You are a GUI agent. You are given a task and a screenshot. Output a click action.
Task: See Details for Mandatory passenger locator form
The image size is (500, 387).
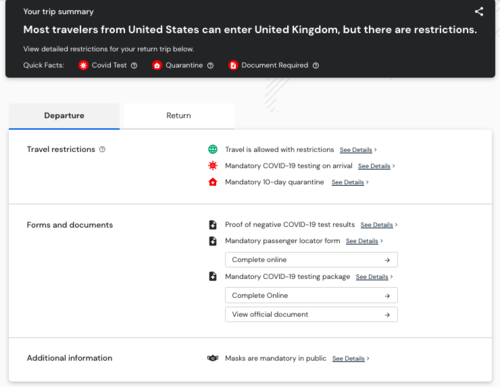pos(362,242)
